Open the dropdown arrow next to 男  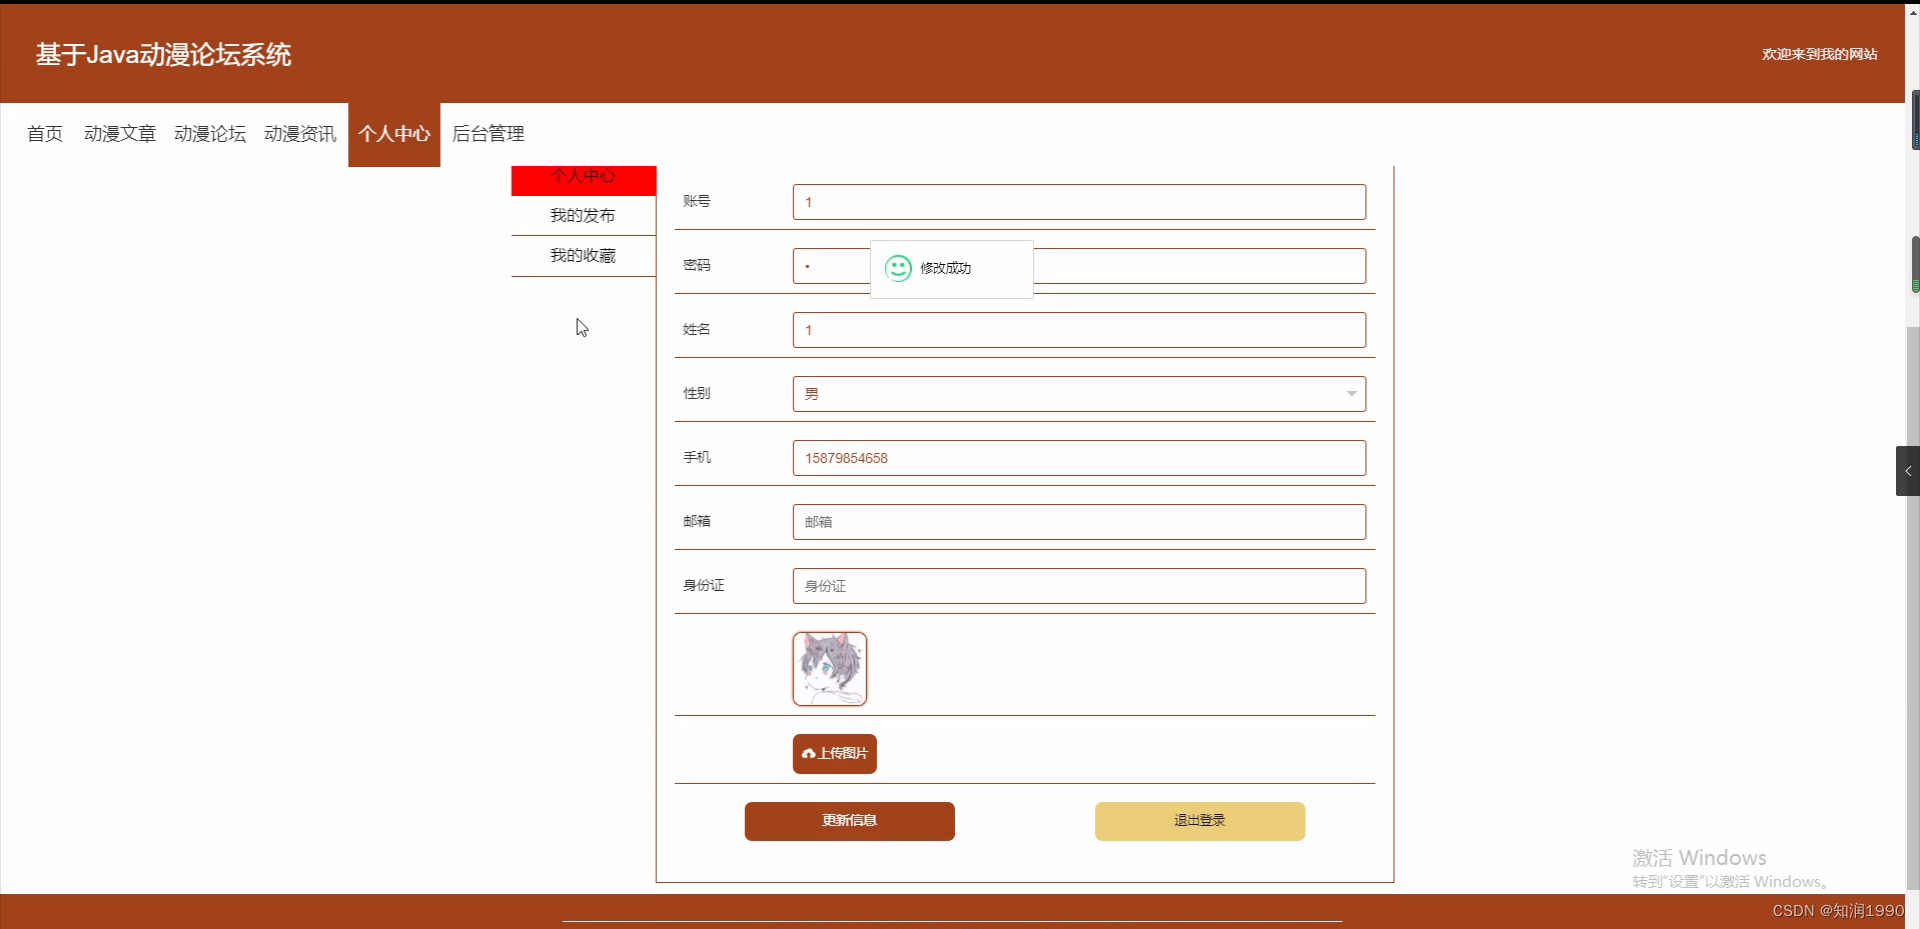[x=1351, y=393]
